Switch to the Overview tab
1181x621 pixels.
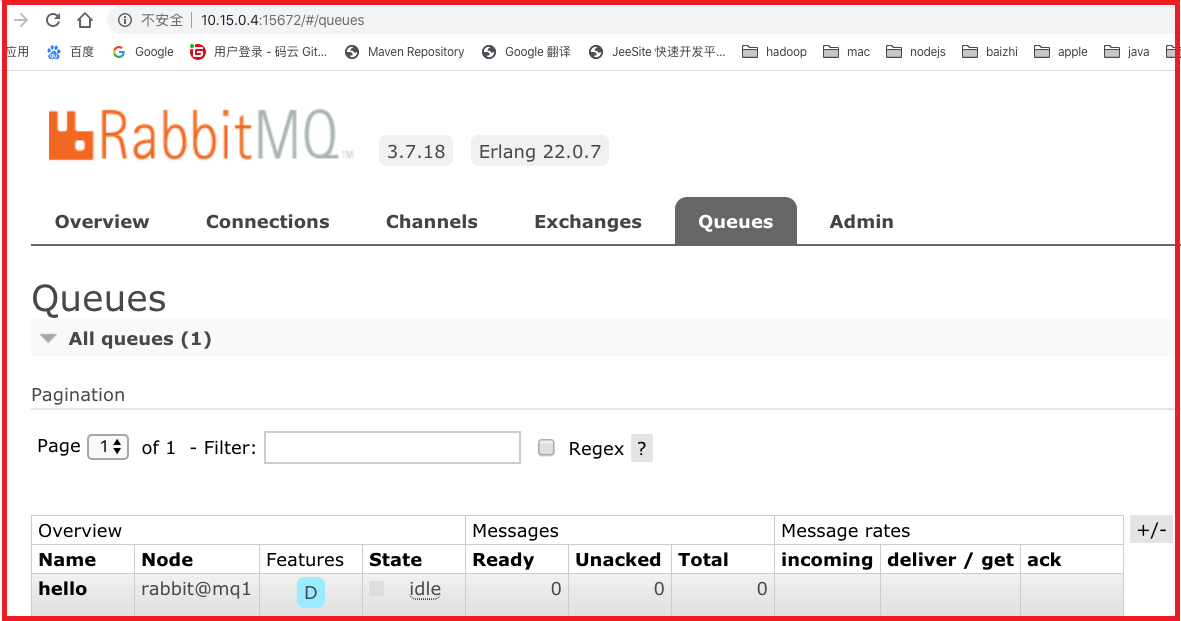tap(102, 222)
